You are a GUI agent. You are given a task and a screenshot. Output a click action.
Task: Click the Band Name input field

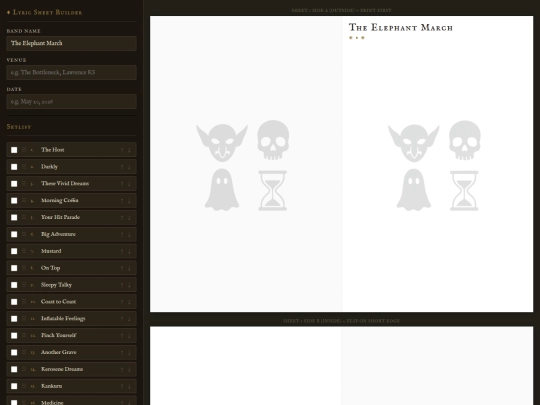click(x=71, y=43)
